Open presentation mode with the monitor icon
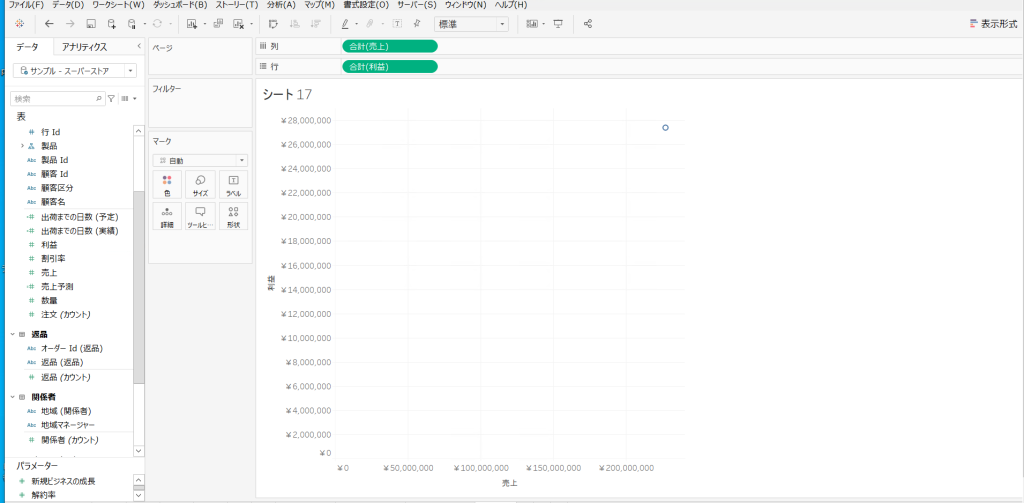This screenshot has height=503, width=1024. 558,23
